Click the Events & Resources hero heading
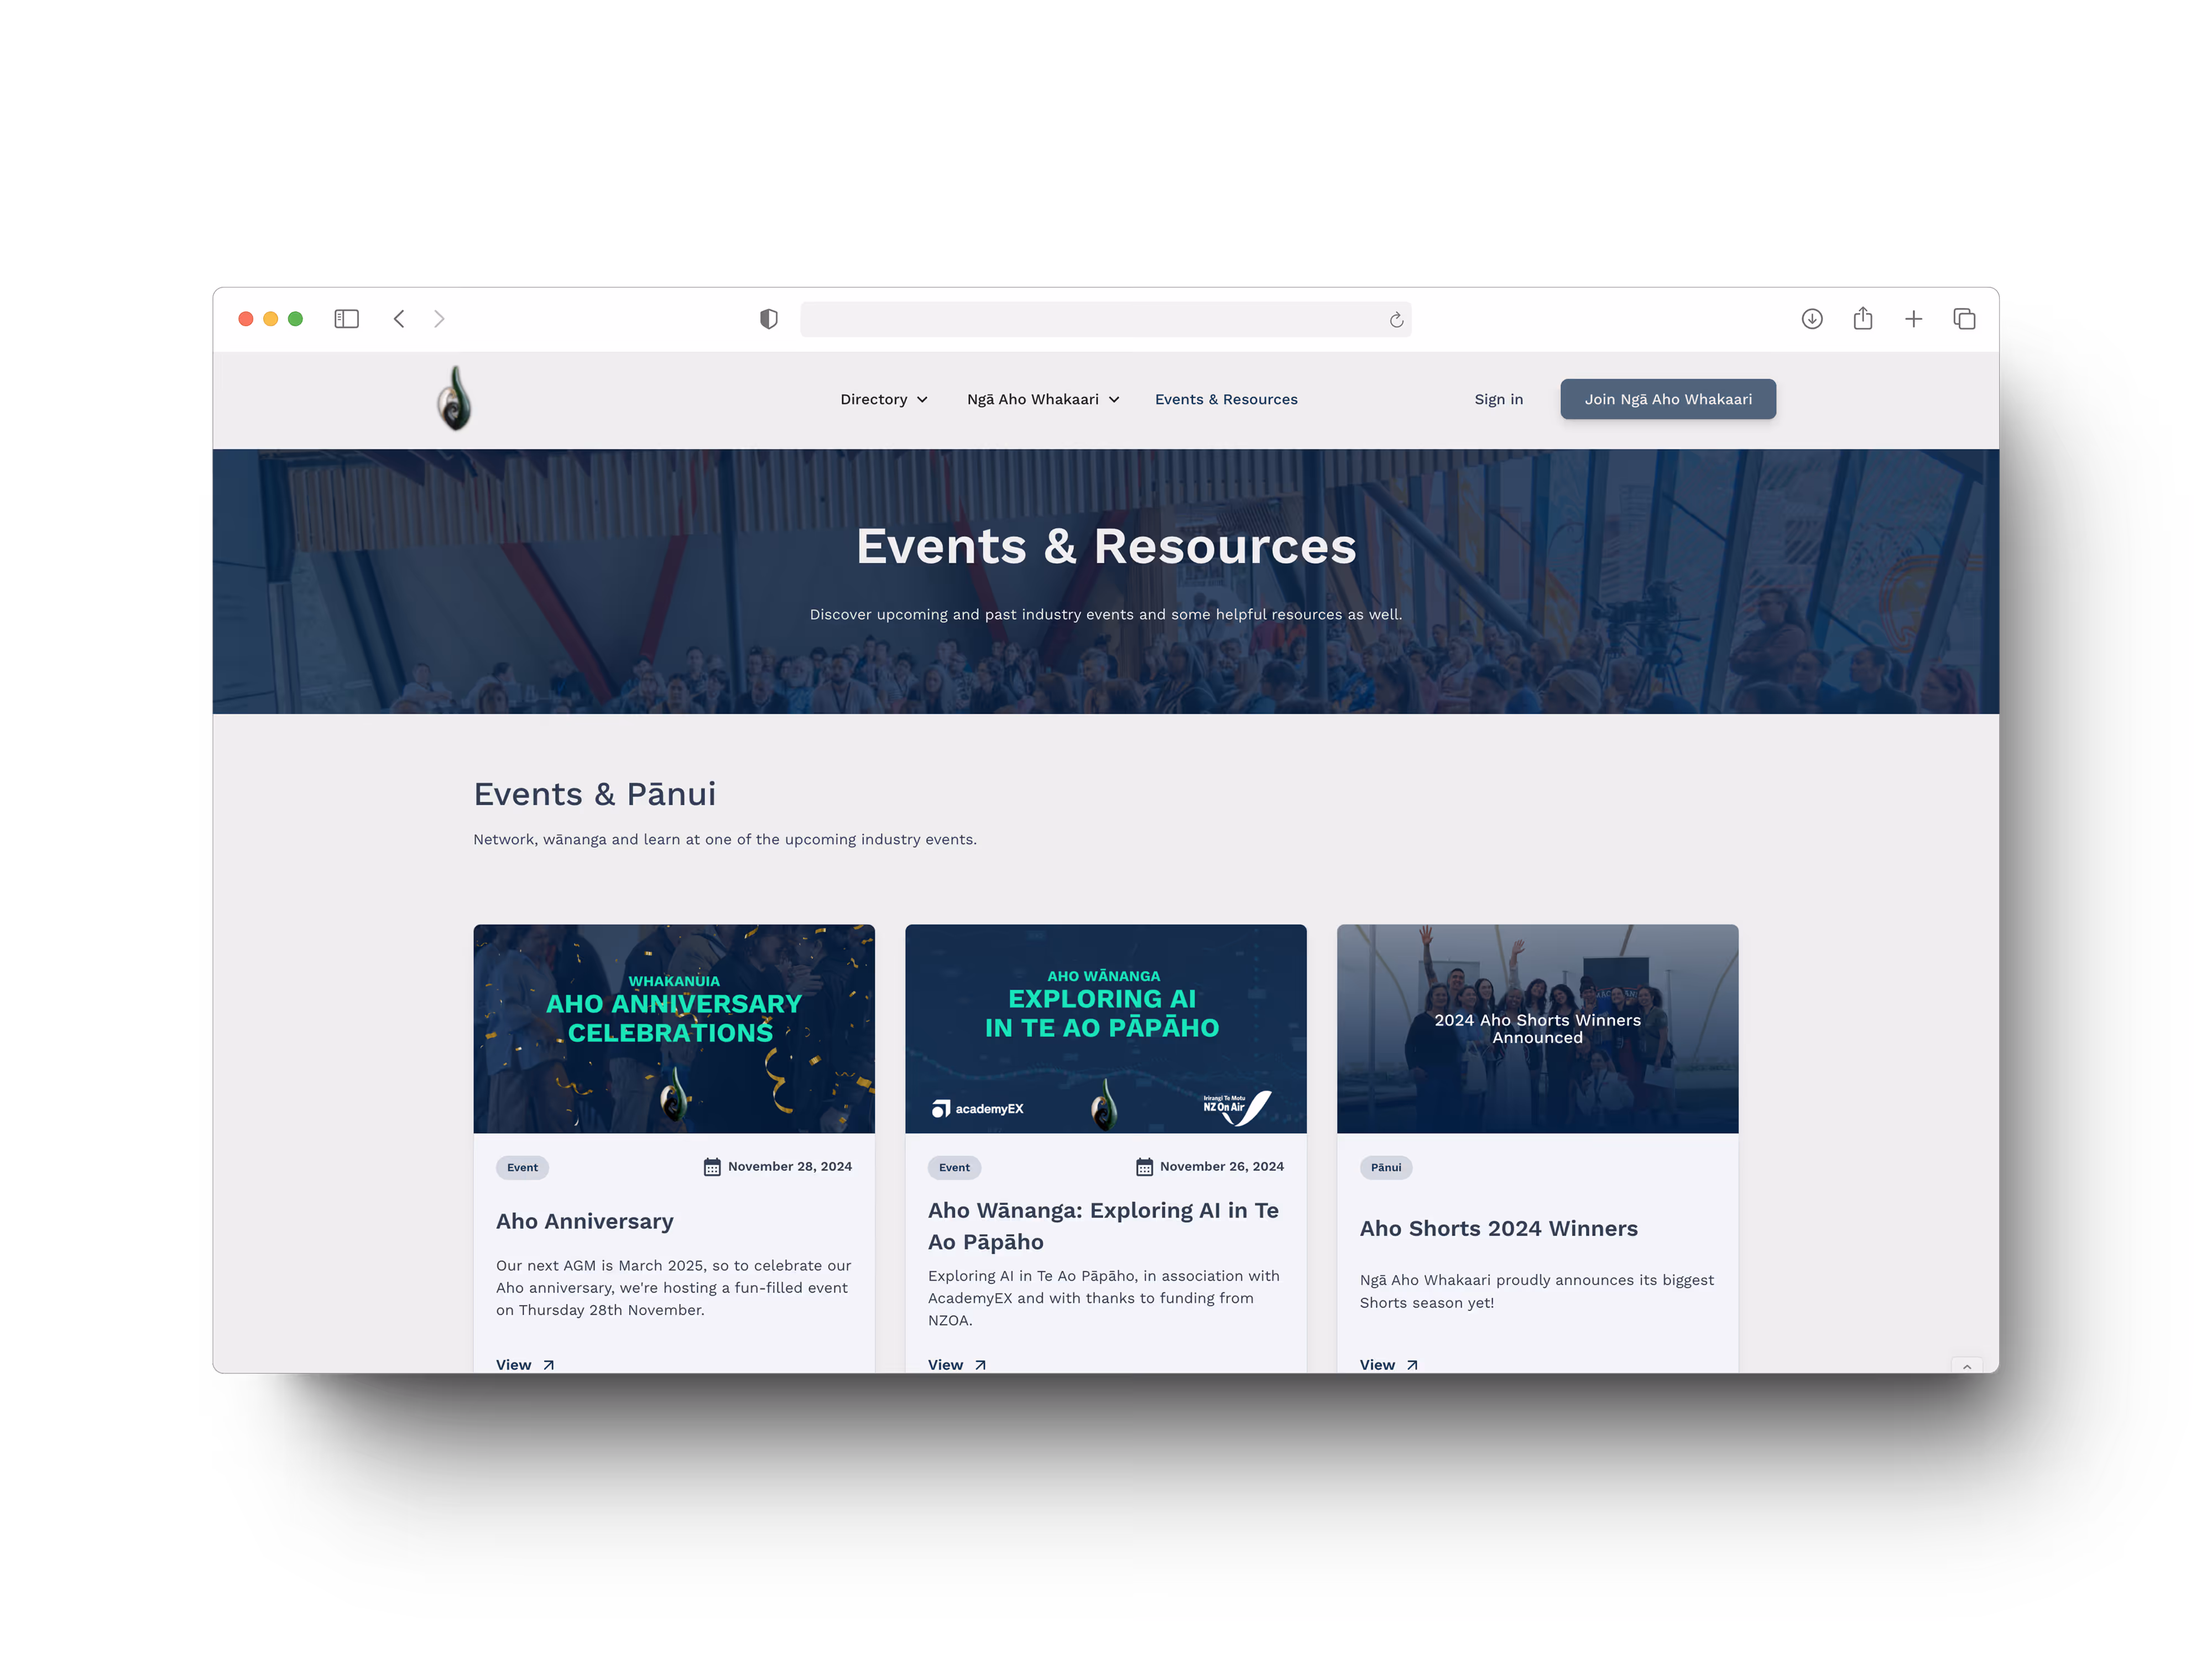Screen dimensions: 2212x1659 [x=1106, y=546]
